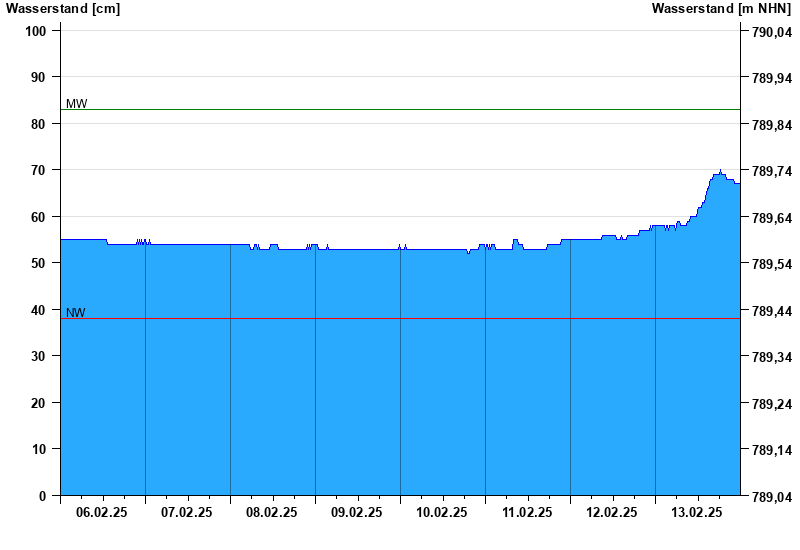This screenshot has height=550, width=800.
Task: Select the 789,04 value on the right axis
Action: tap(770, 496)
